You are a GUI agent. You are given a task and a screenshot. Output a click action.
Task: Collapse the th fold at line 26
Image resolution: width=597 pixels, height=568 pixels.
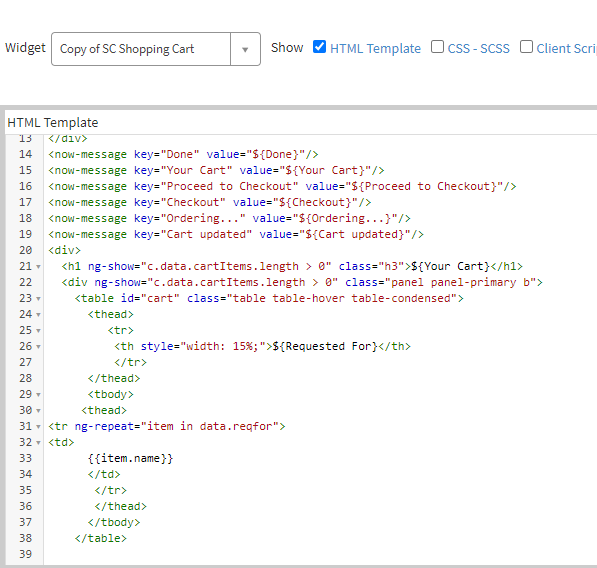[x=38, y=347]
